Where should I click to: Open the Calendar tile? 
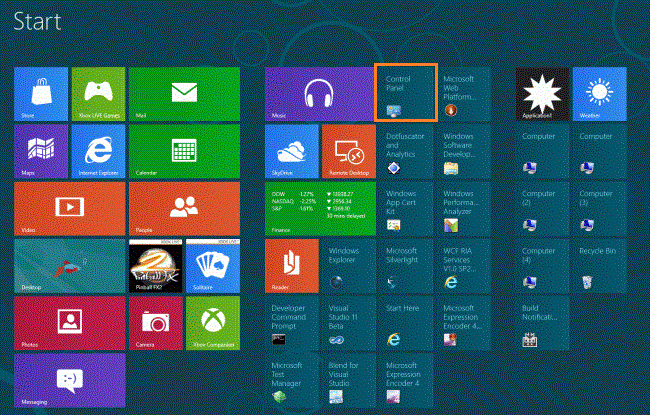pos(184,151)
